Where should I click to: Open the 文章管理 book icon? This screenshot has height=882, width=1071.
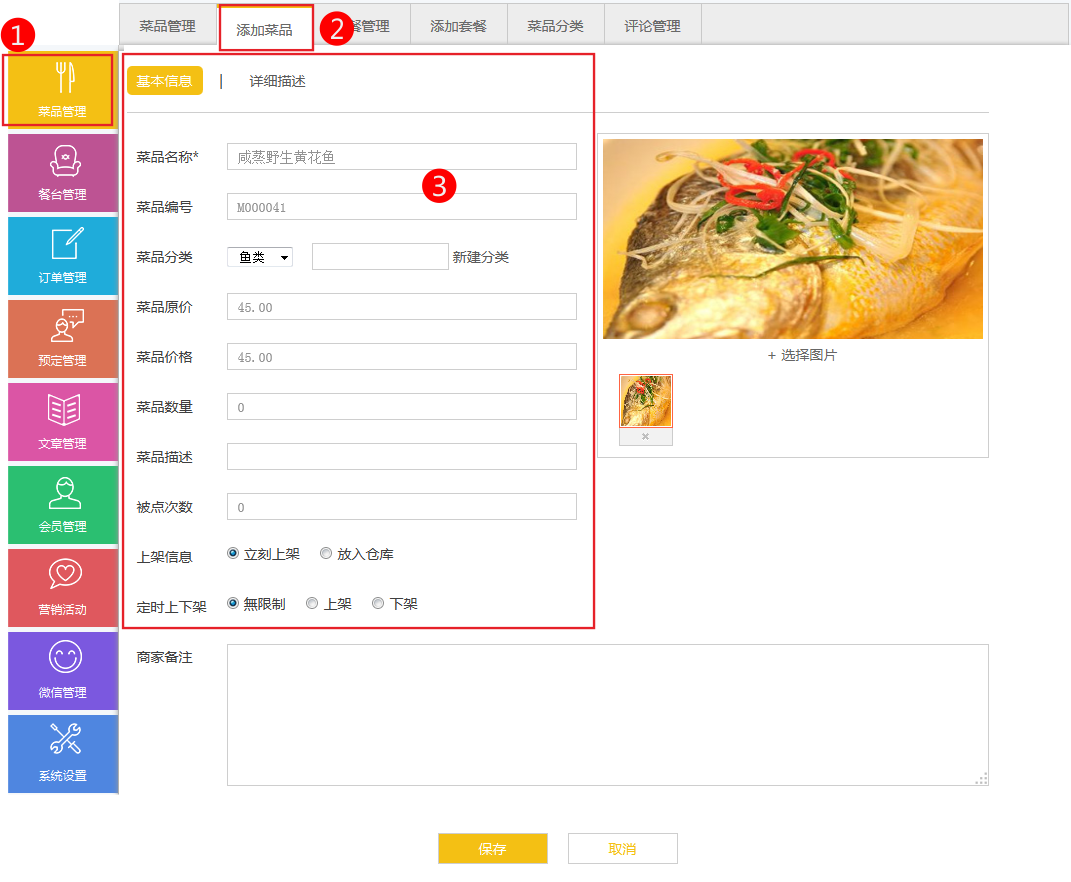click(63, 411)
